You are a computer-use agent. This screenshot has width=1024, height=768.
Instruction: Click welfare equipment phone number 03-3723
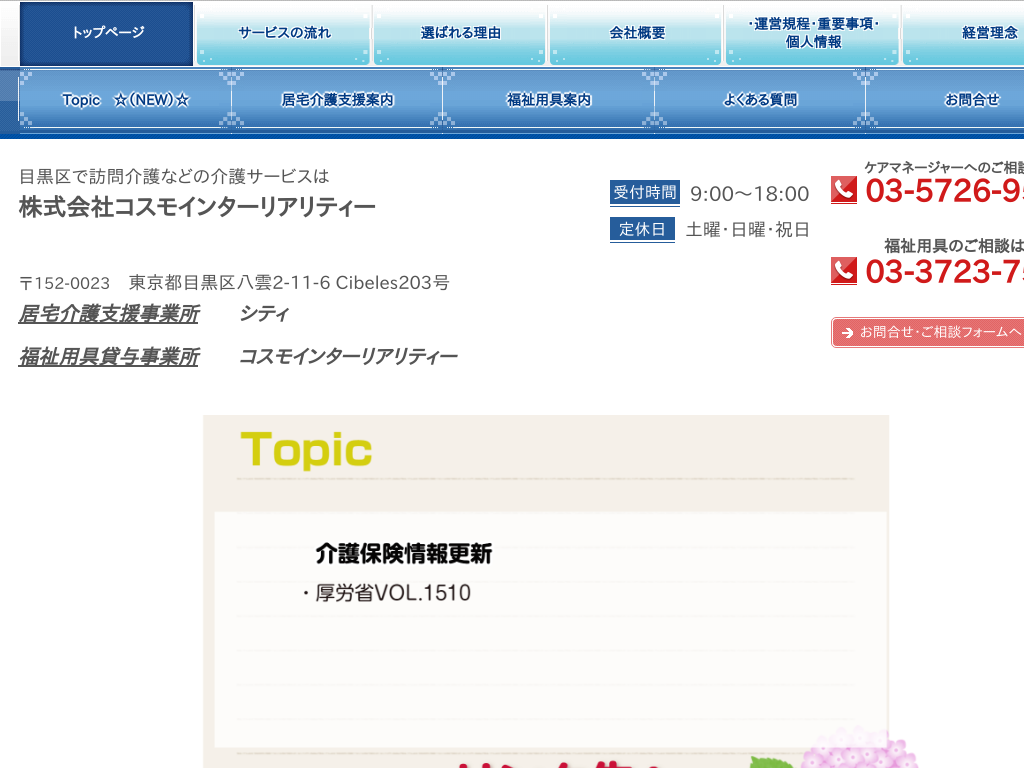pos(944,272)
